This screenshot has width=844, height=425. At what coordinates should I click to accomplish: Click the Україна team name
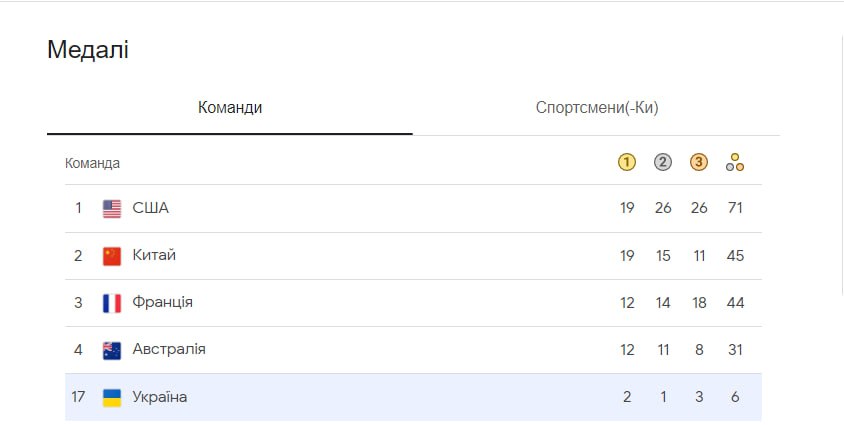click(x=160, y=397)
